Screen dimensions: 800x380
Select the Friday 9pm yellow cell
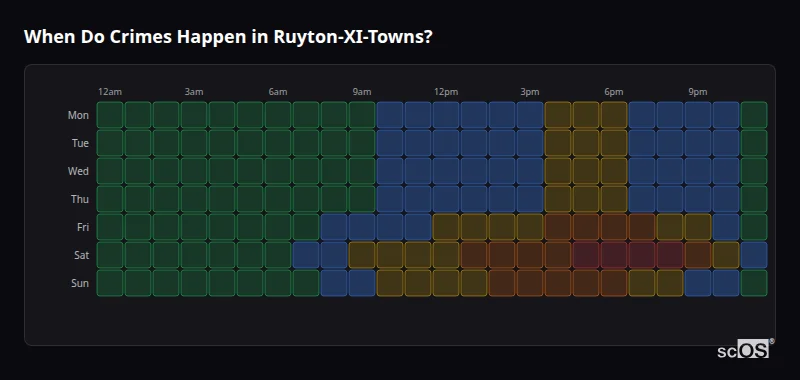tap(698, 227)
